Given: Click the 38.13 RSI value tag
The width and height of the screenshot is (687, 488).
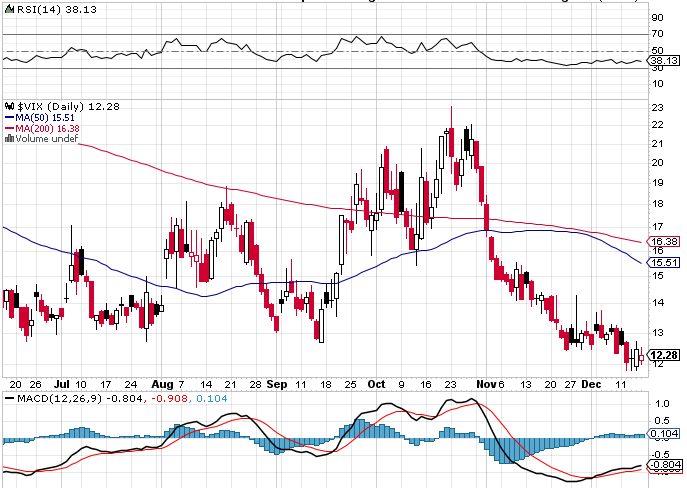Looking at the screenshot, I should click(x=665, y=61).
